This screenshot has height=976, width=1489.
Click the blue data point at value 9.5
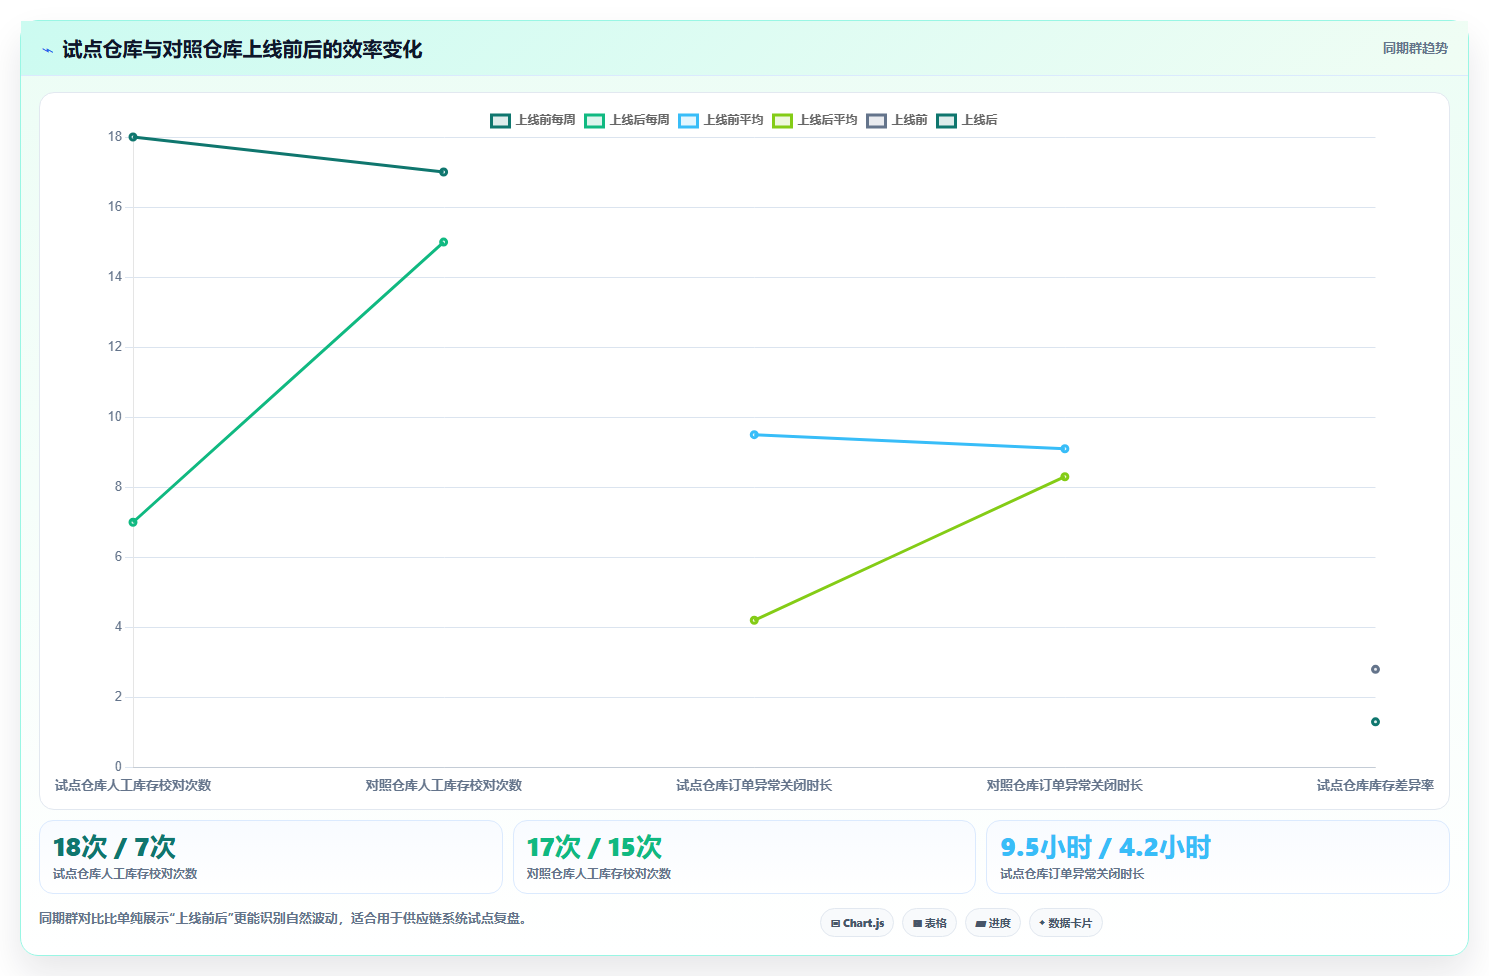754,435
